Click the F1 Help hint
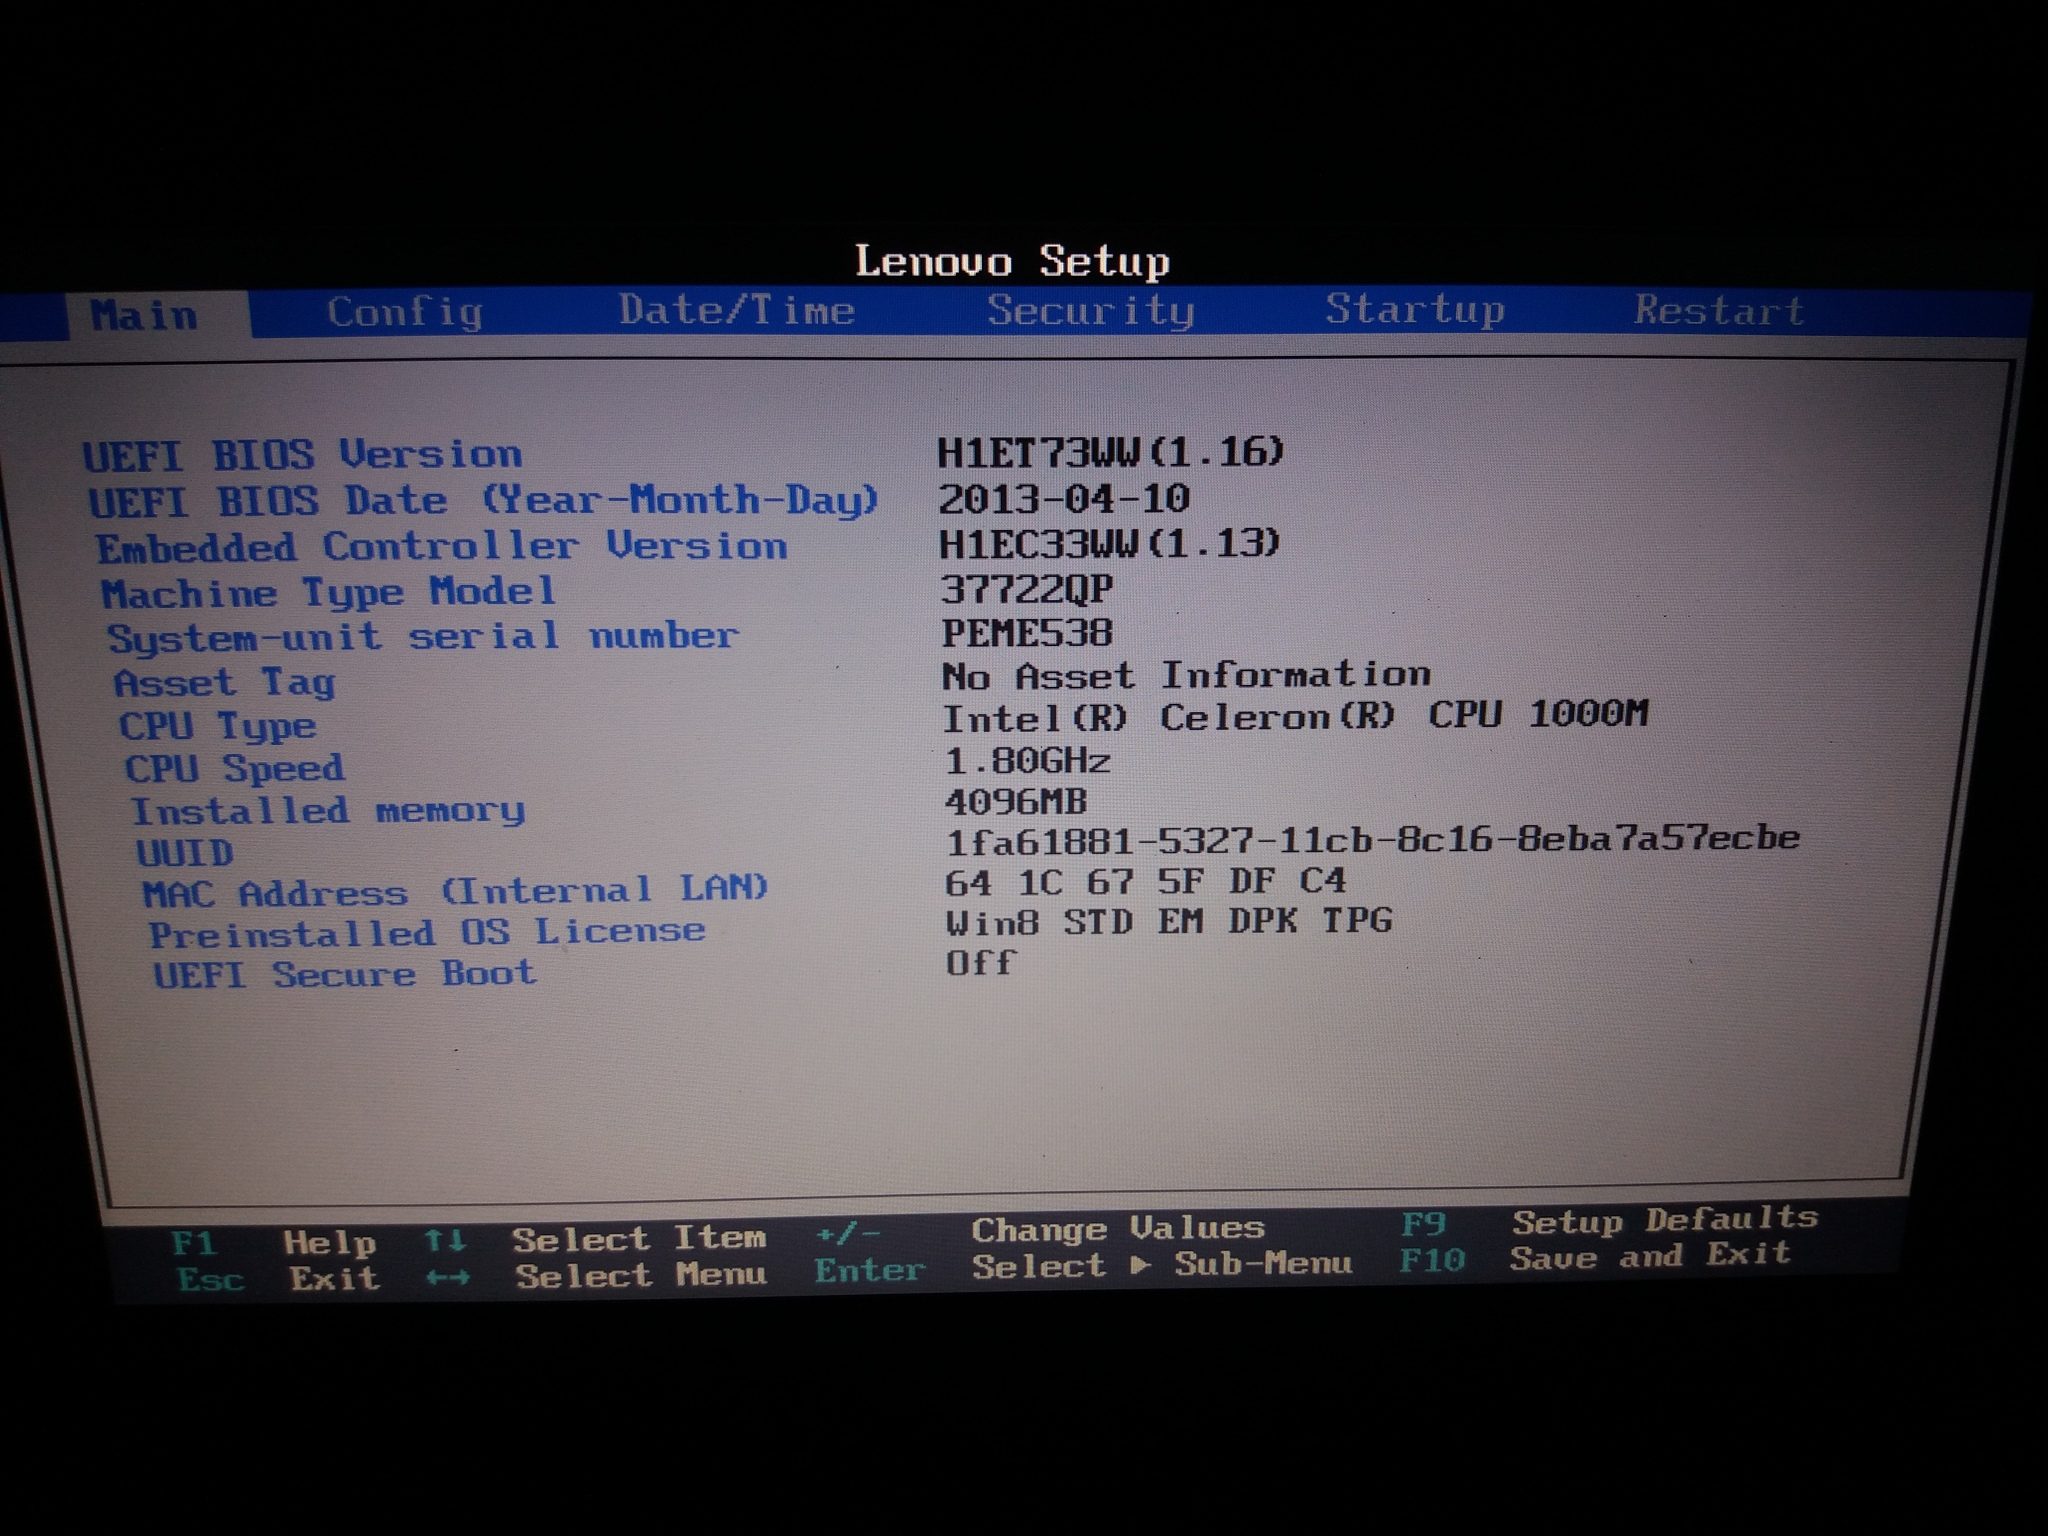 [x=275, y=1243]
